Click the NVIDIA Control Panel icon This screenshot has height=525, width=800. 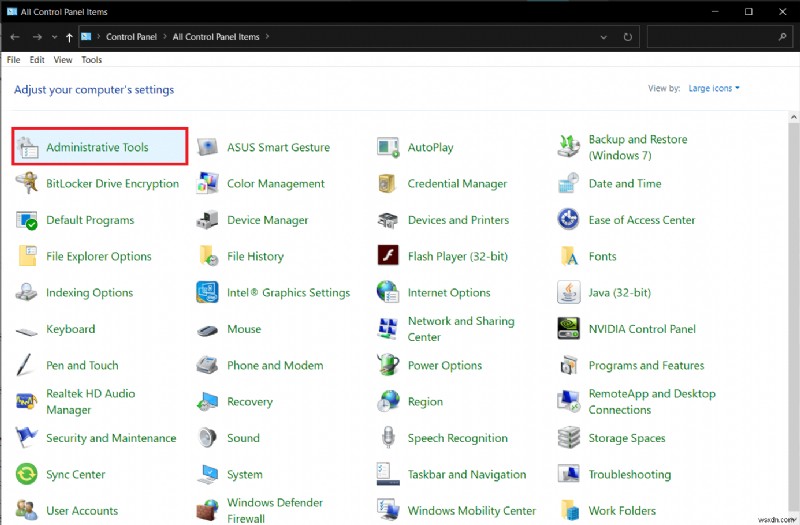click(569, 329)
